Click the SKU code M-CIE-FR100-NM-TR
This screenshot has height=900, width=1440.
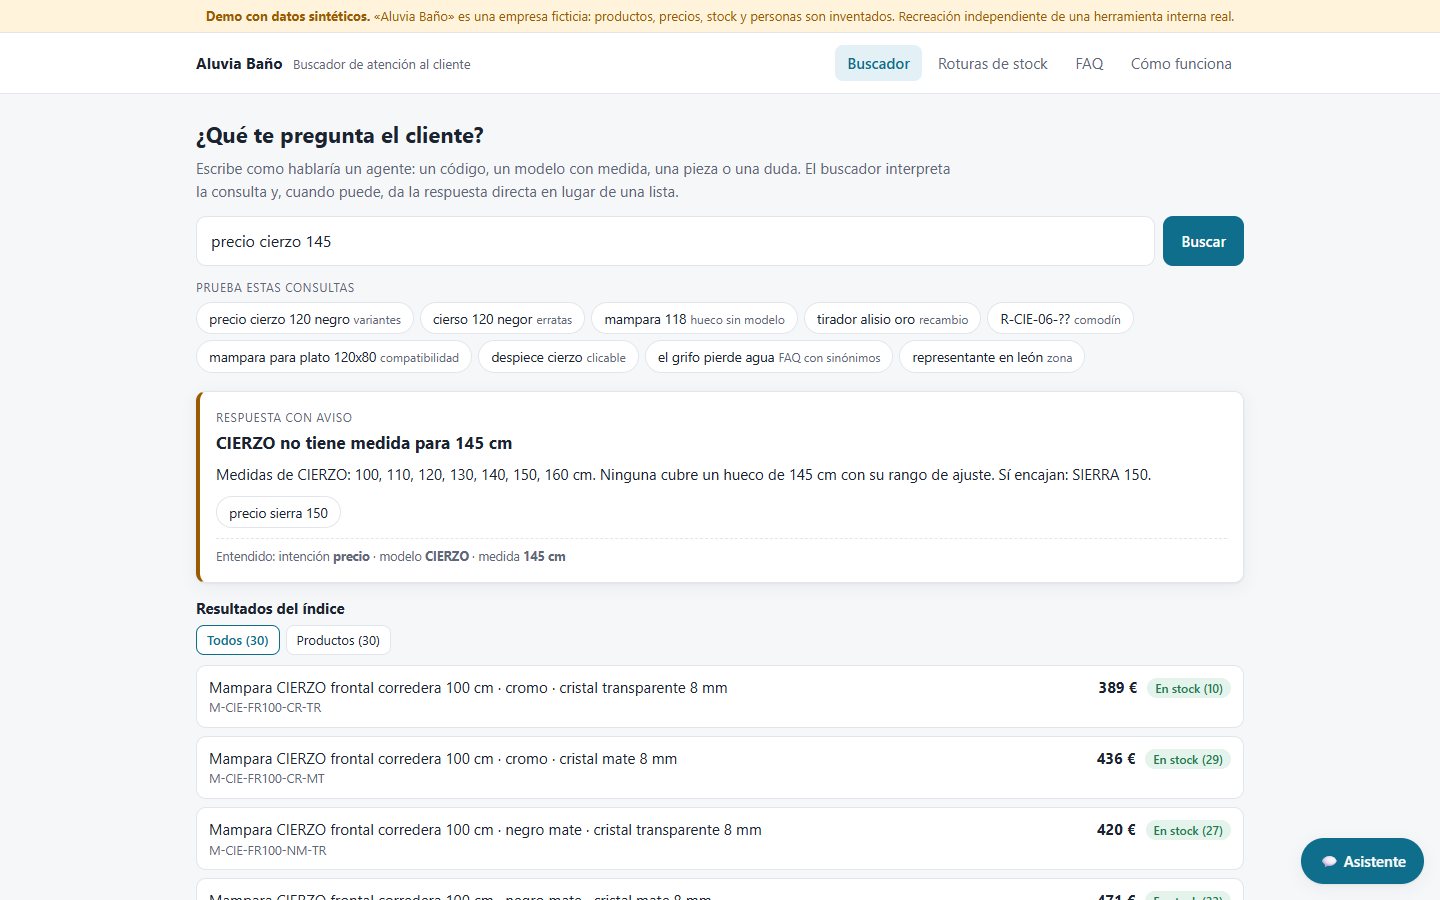pos(268,850)
